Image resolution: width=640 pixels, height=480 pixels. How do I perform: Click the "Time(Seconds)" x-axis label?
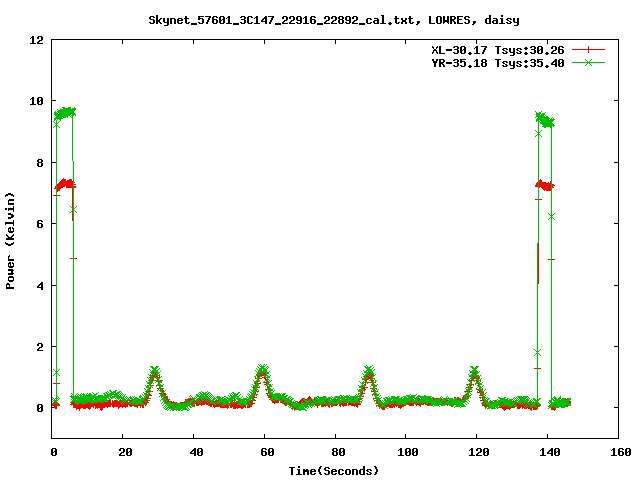pos(334,470)
